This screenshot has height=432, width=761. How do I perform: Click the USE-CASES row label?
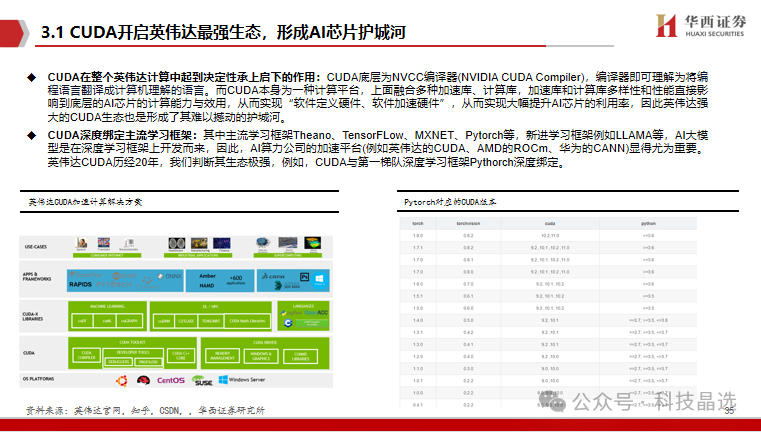pos(36,247)
